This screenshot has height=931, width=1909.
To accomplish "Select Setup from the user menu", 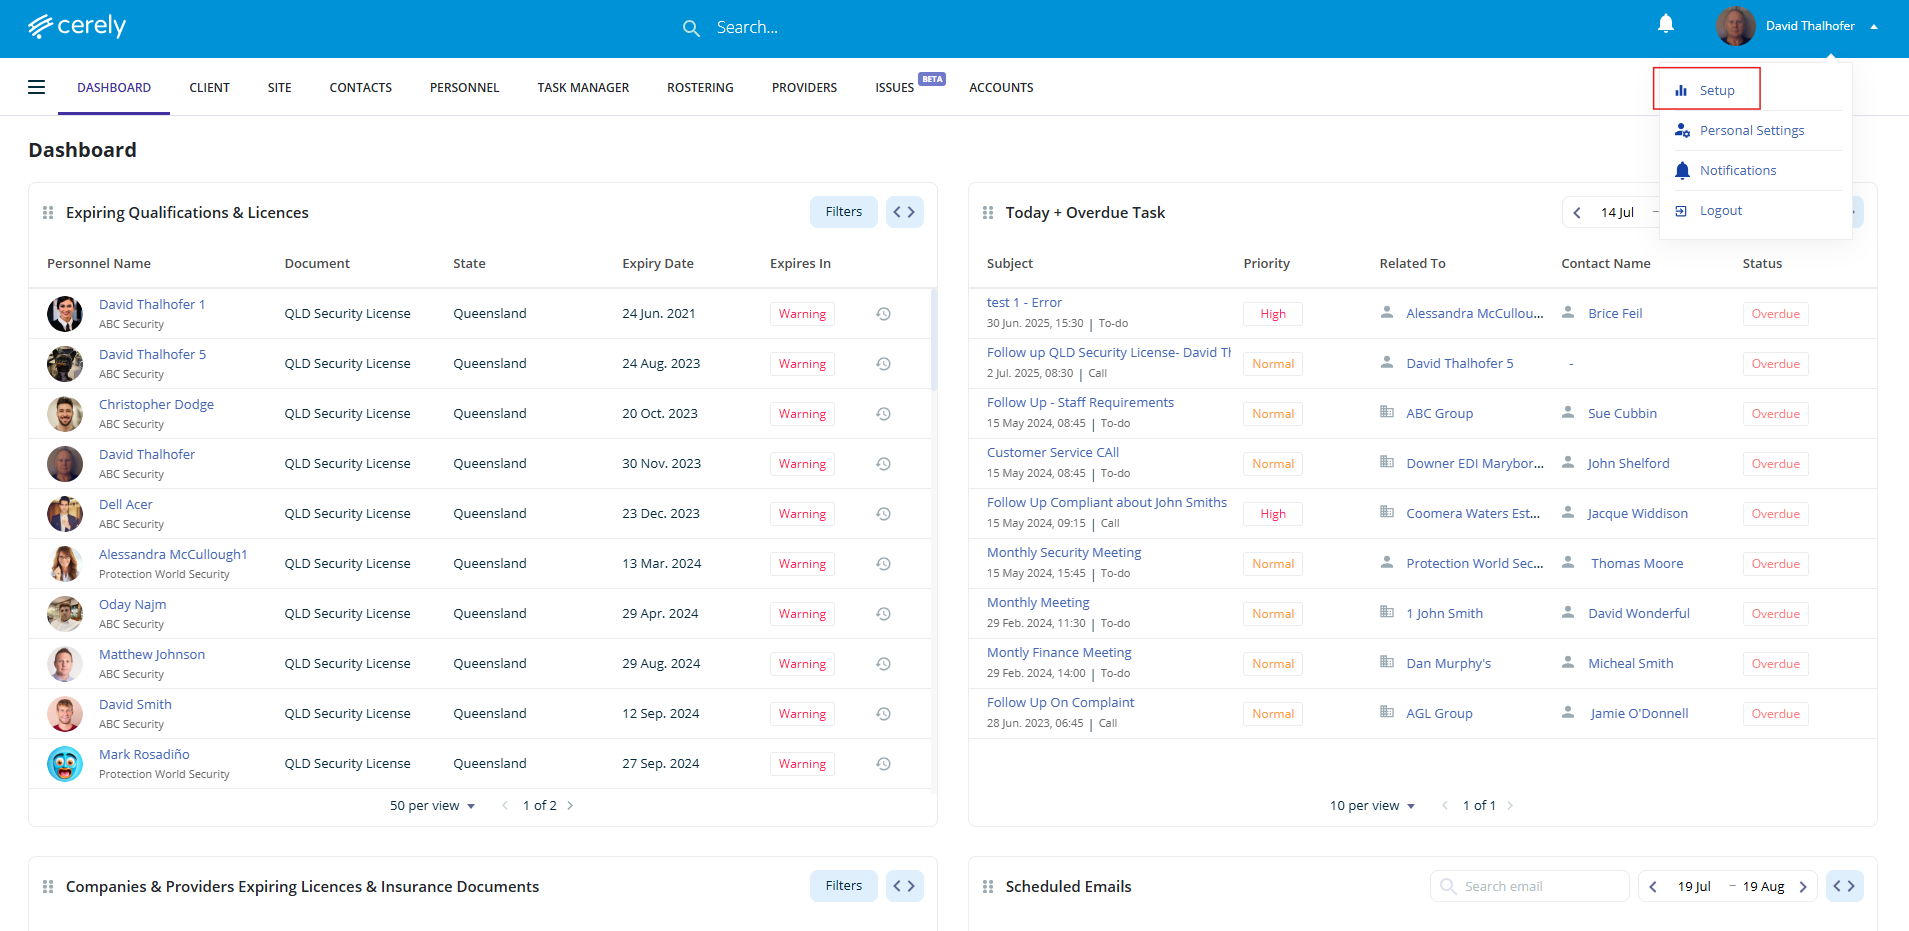I will coord(1716,91).
